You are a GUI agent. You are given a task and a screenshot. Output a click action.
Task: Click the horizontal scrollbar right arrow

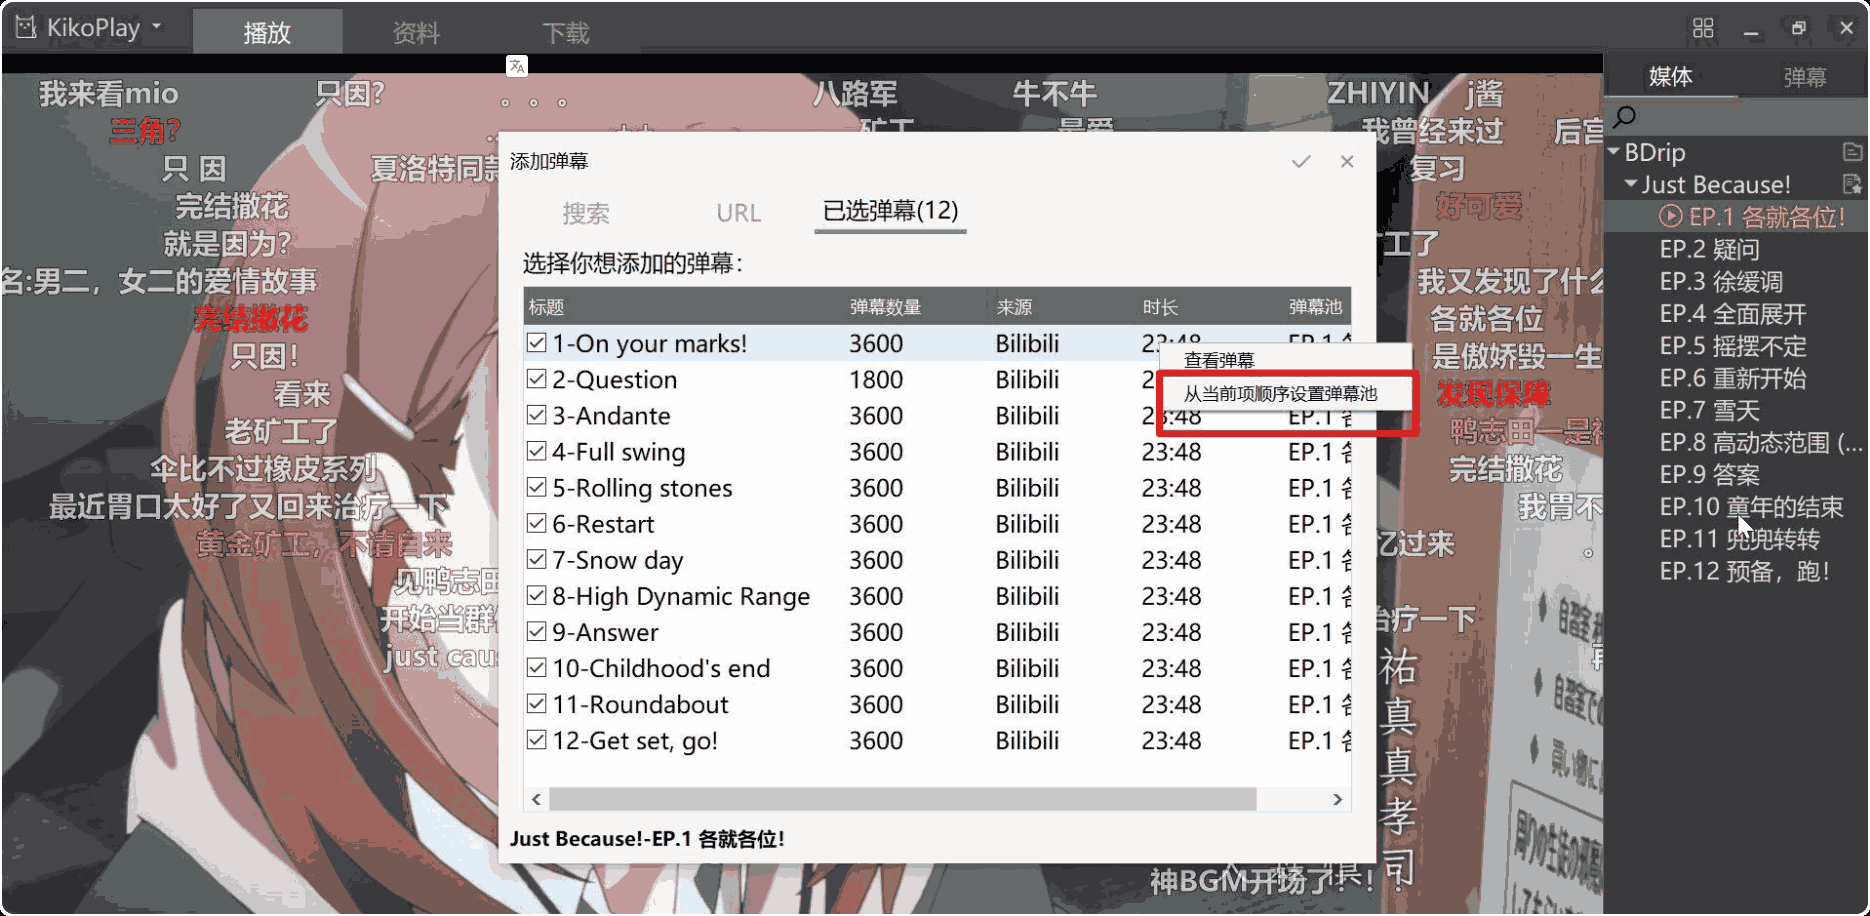[1337, 799]
